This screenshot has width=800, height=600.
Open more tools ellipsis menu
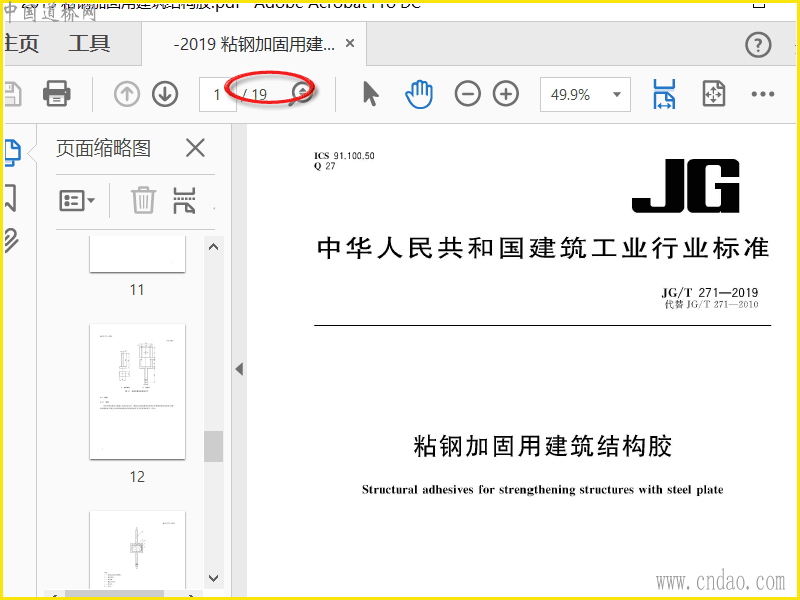(763, 94)
